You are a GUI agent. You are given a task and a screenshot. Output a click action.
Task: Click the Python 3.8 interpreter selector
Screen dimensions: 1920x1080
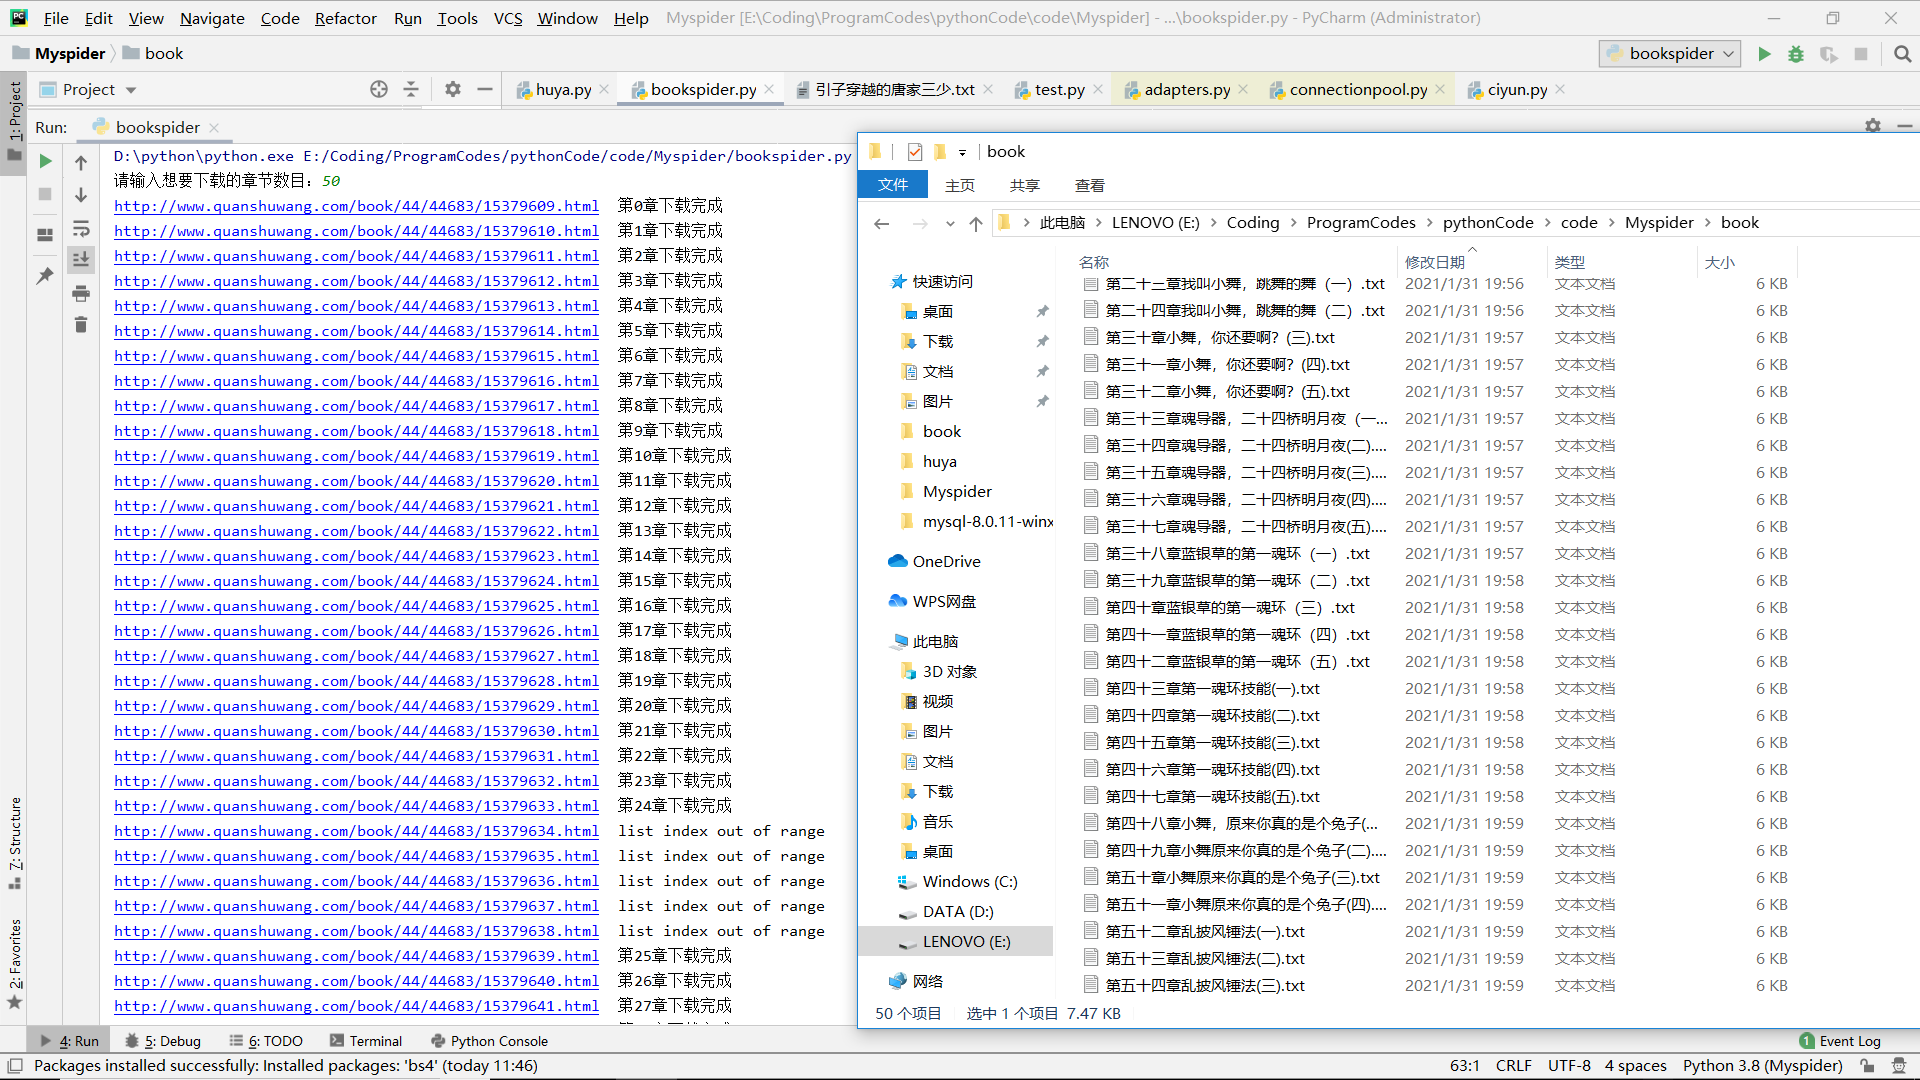1762,1066
